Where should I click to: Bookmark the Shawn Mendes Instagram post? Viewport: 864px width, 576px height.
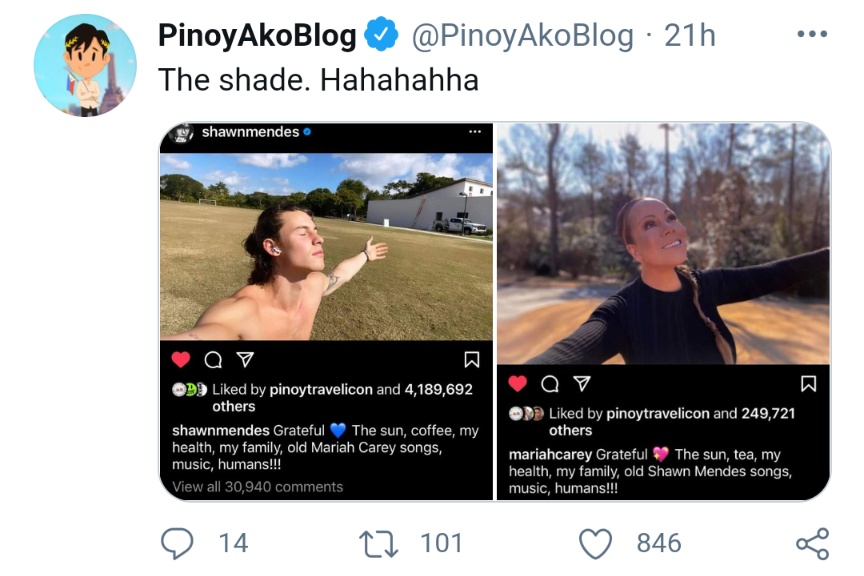[x=472, y=360]
